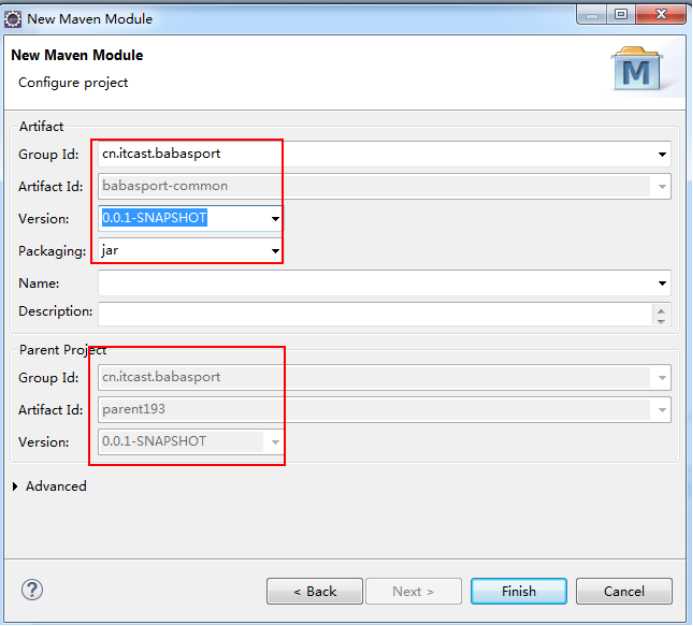Screen dimensions: 693x626
Task: Click the Back button
Action: point(315,591)
